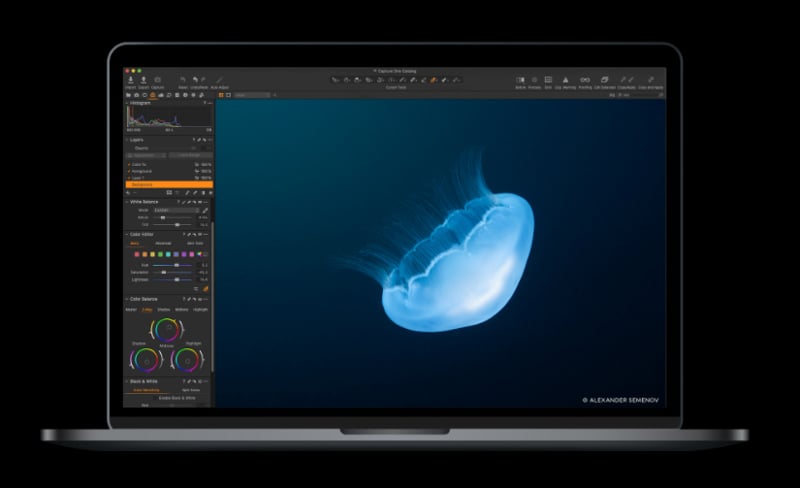The height and width of the screenshot is (488, 800).
Task: Click the Import toolbar icon
Action: coord(131,80)
